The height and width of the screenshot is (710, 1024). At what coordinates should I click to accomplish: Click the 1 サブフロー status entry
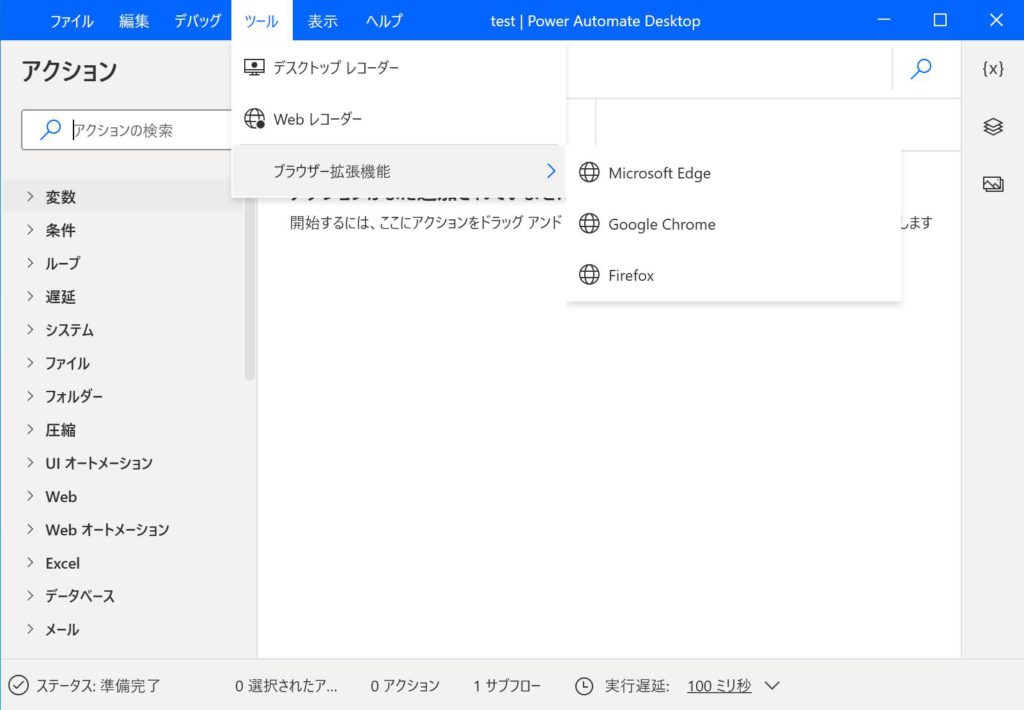click(x=507, y=686)
